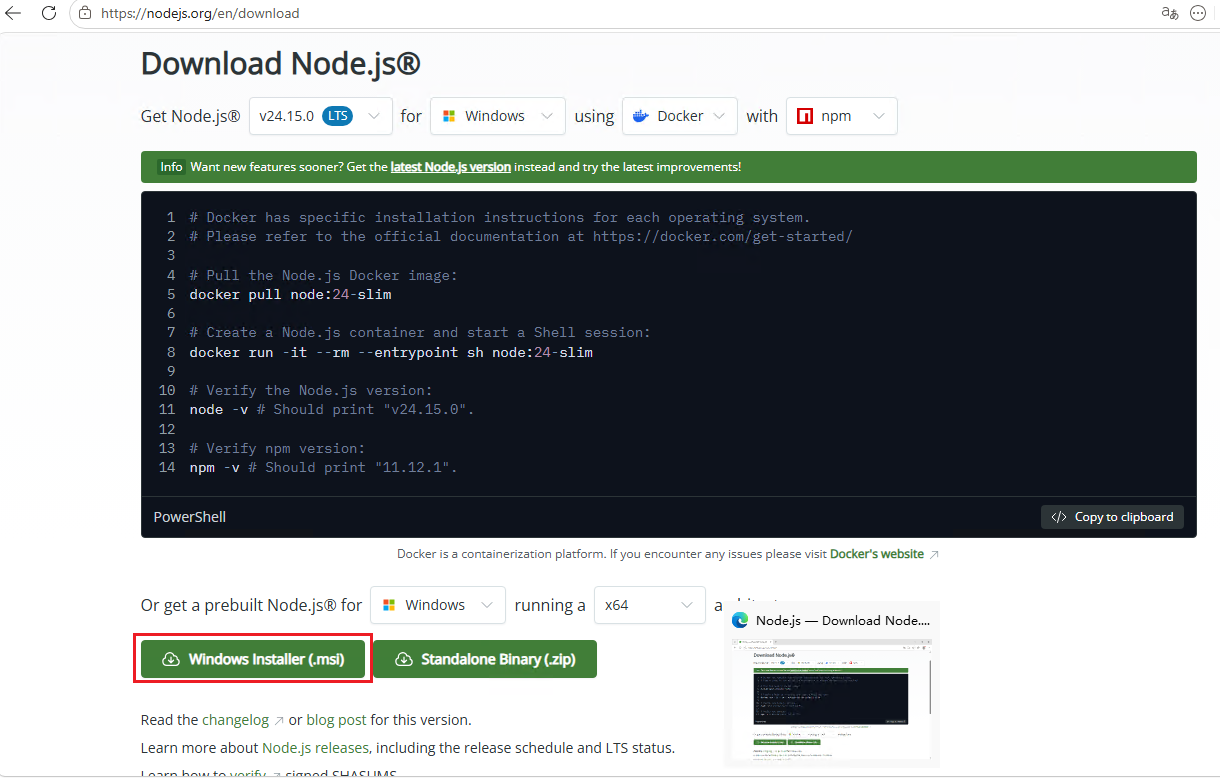This screenshot has height=778, width=1220.
Task: Click the 'node -v' code line
Action: pyautogui.click(x=332, y=410)
